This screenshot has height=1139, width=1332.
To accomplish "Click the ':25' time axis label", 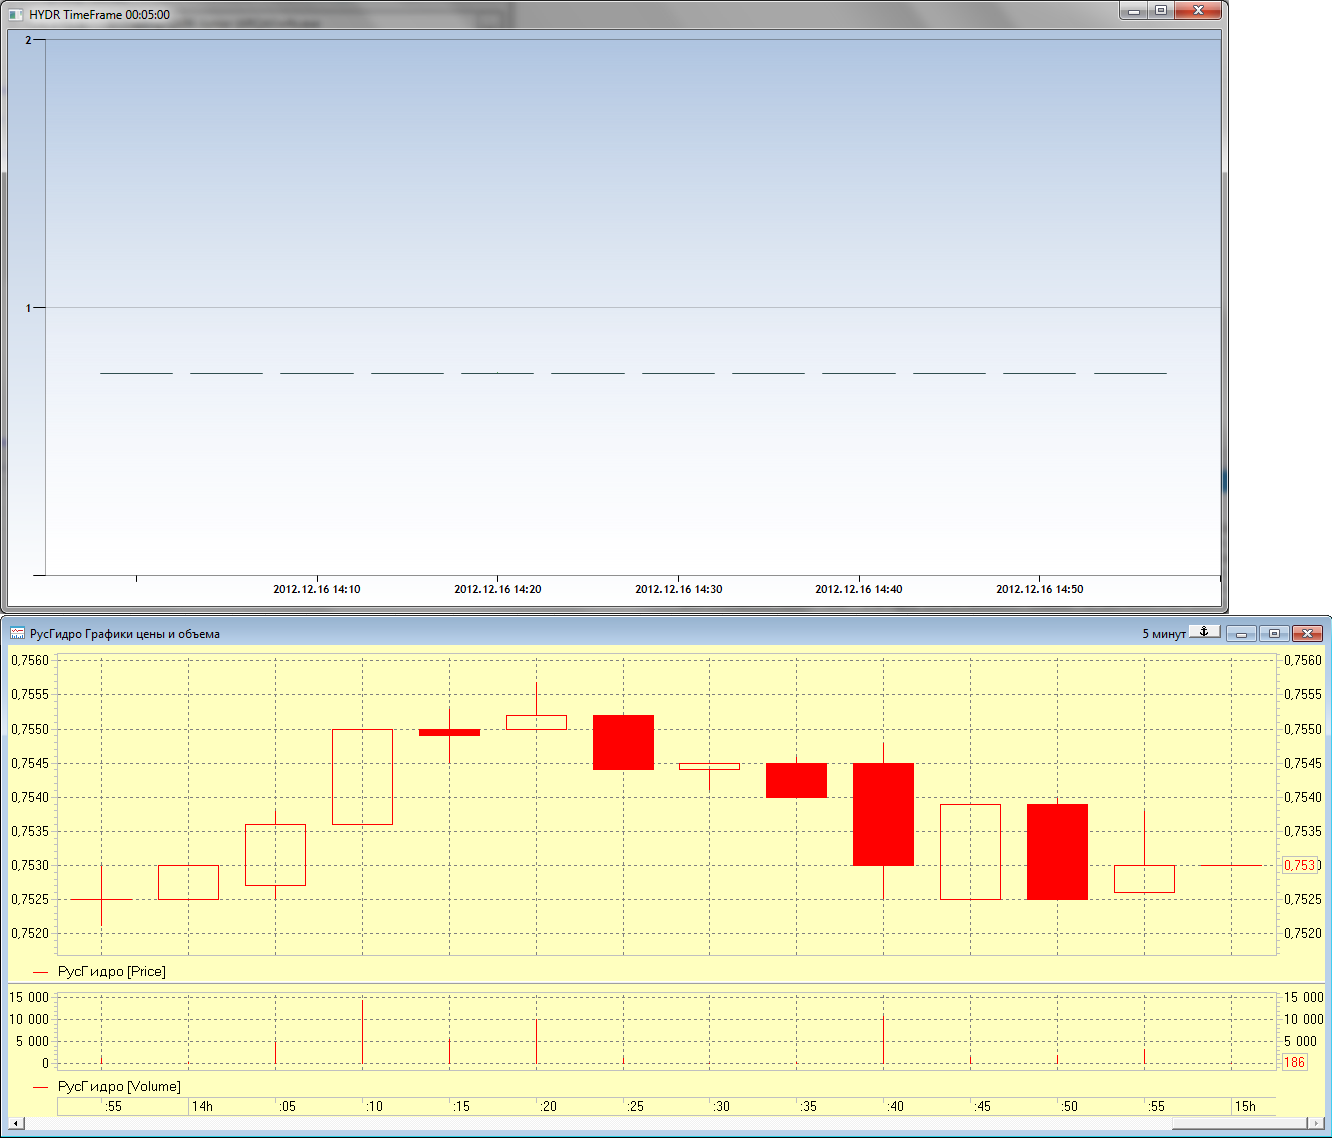I will coord(635,1106).
